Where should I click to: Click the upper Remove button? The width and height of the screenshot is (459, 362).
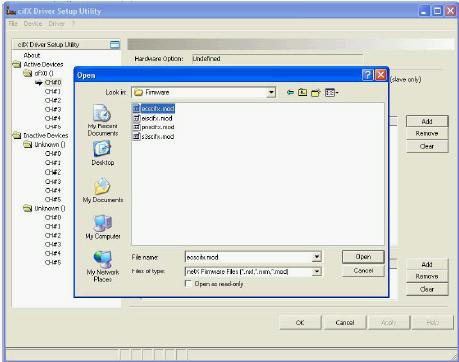[x=427, y=133]
